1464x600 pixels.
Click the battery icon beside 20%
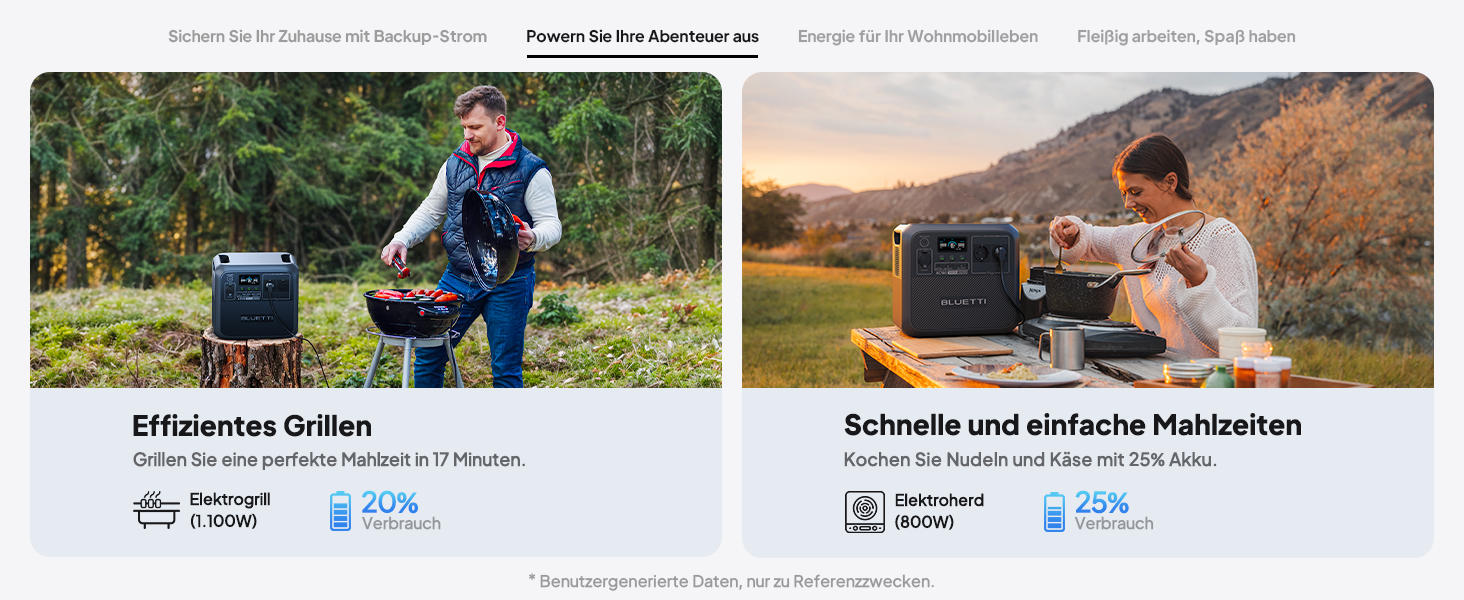point(341,510)
